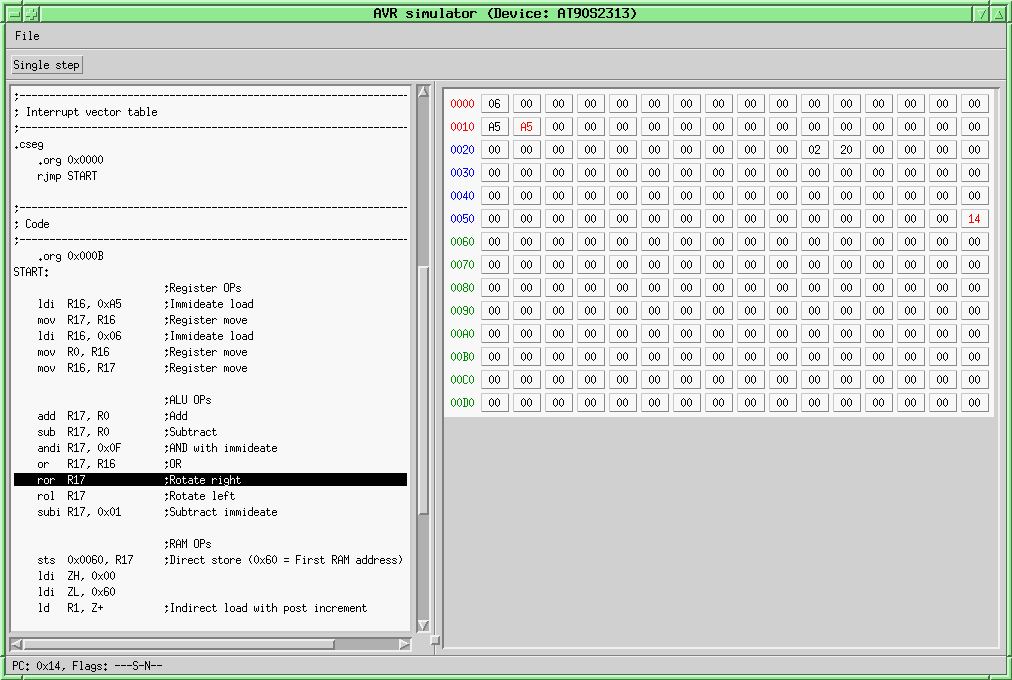Screen dimensions: 1012x680
Task: Click the green 00D0 address label
Action: point(462,403)
